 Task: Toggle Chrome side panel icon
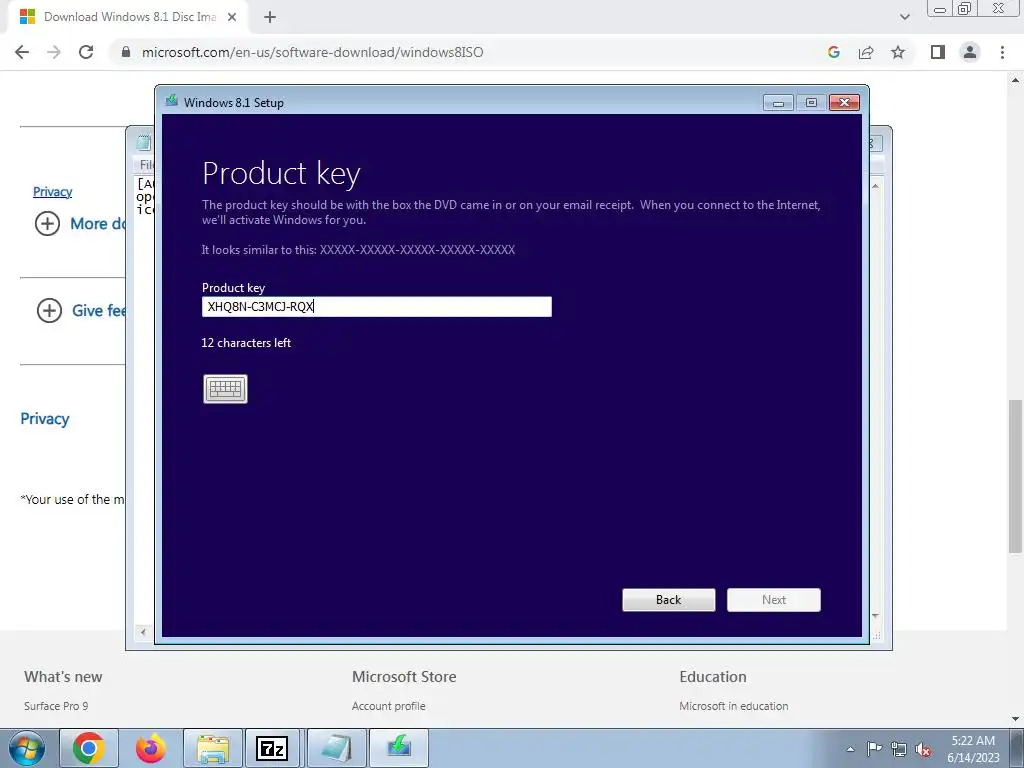938,52
